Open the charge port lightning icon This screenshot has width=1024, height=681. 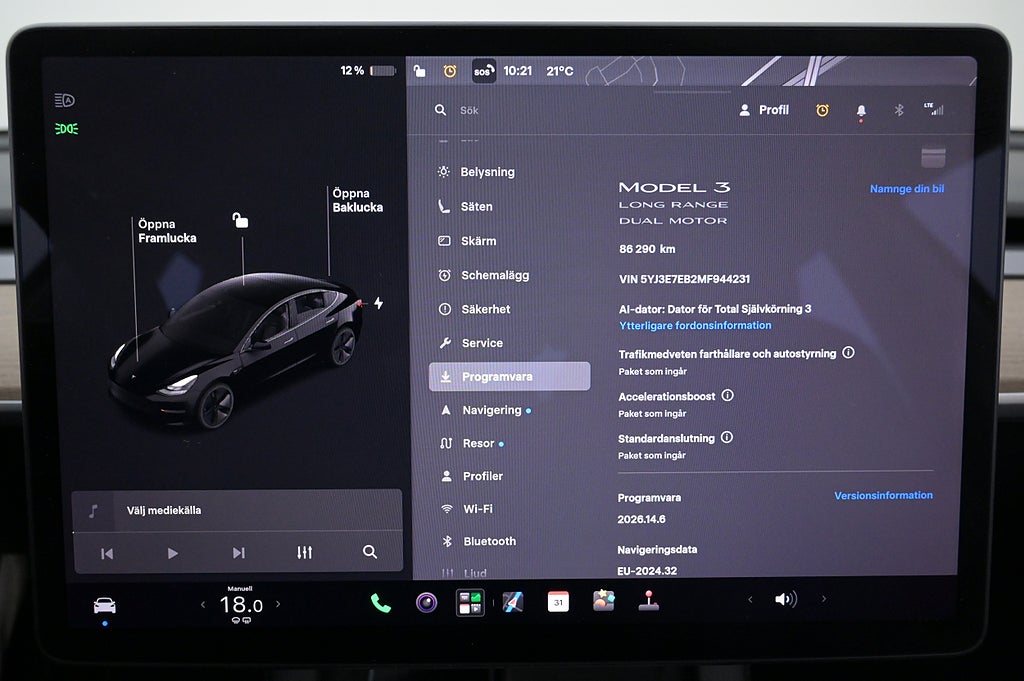(379, 303)
